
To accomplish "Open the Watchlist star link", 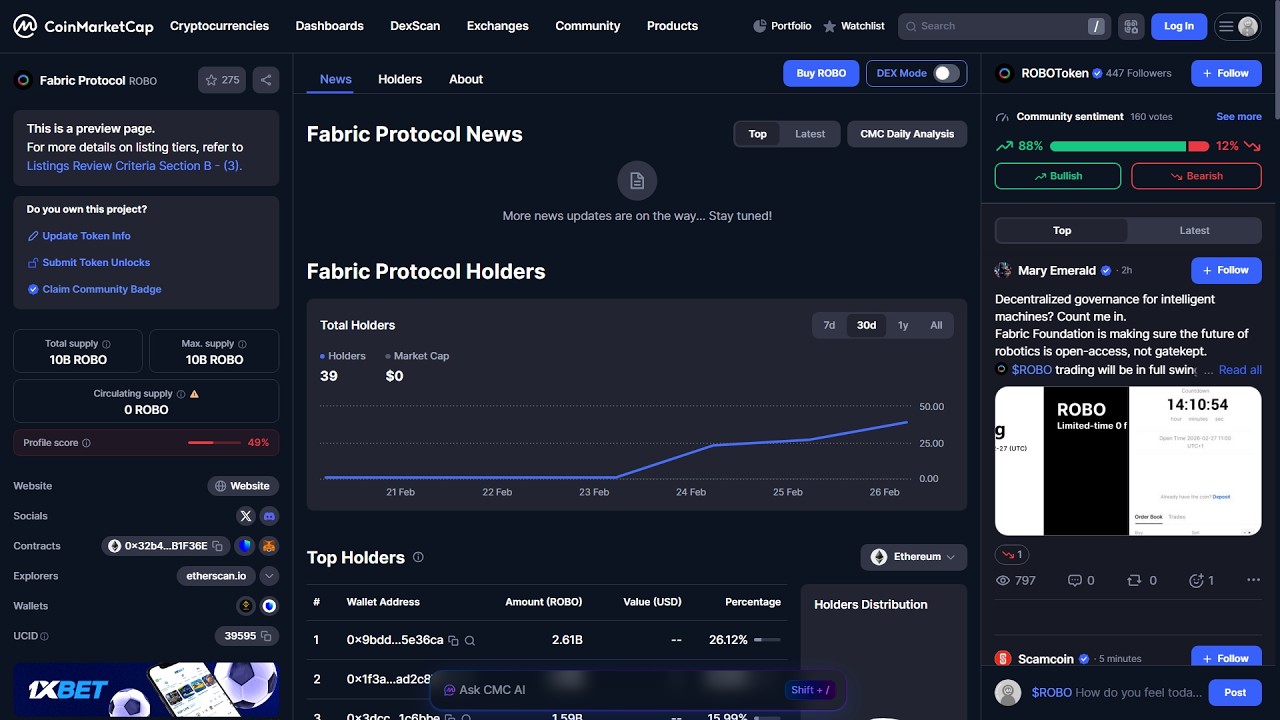I will click(x=853, y=26).
